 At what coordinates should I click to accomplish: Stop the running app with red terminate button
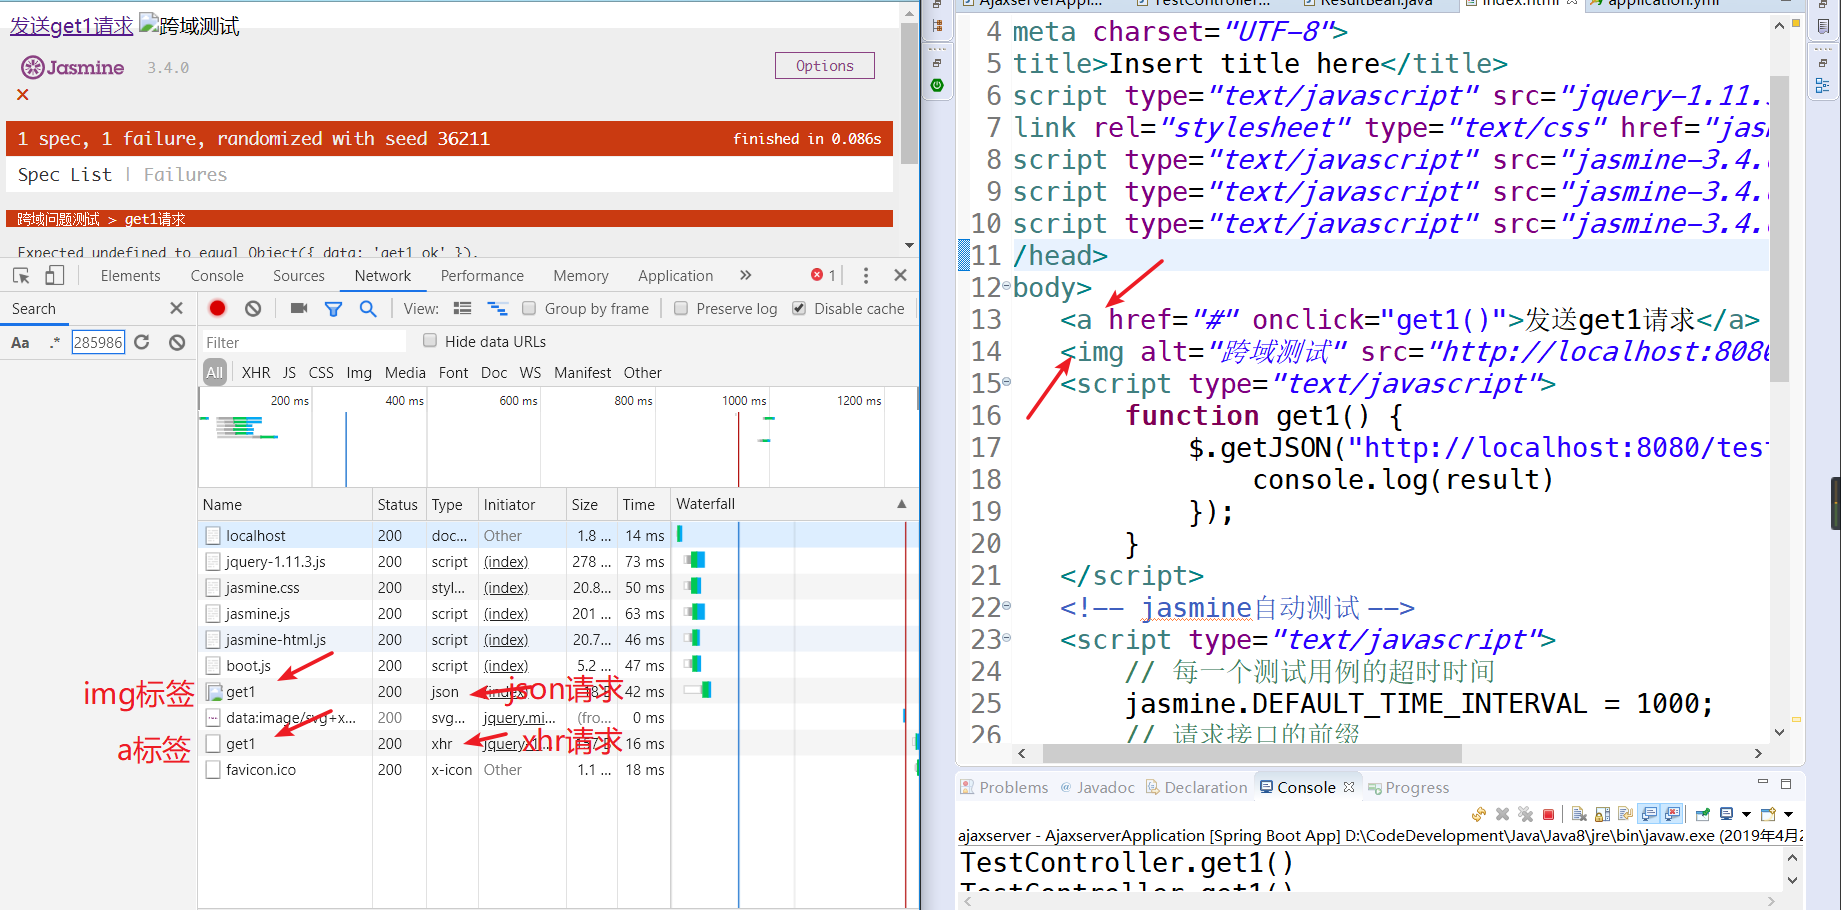(x=1548, y=815)
